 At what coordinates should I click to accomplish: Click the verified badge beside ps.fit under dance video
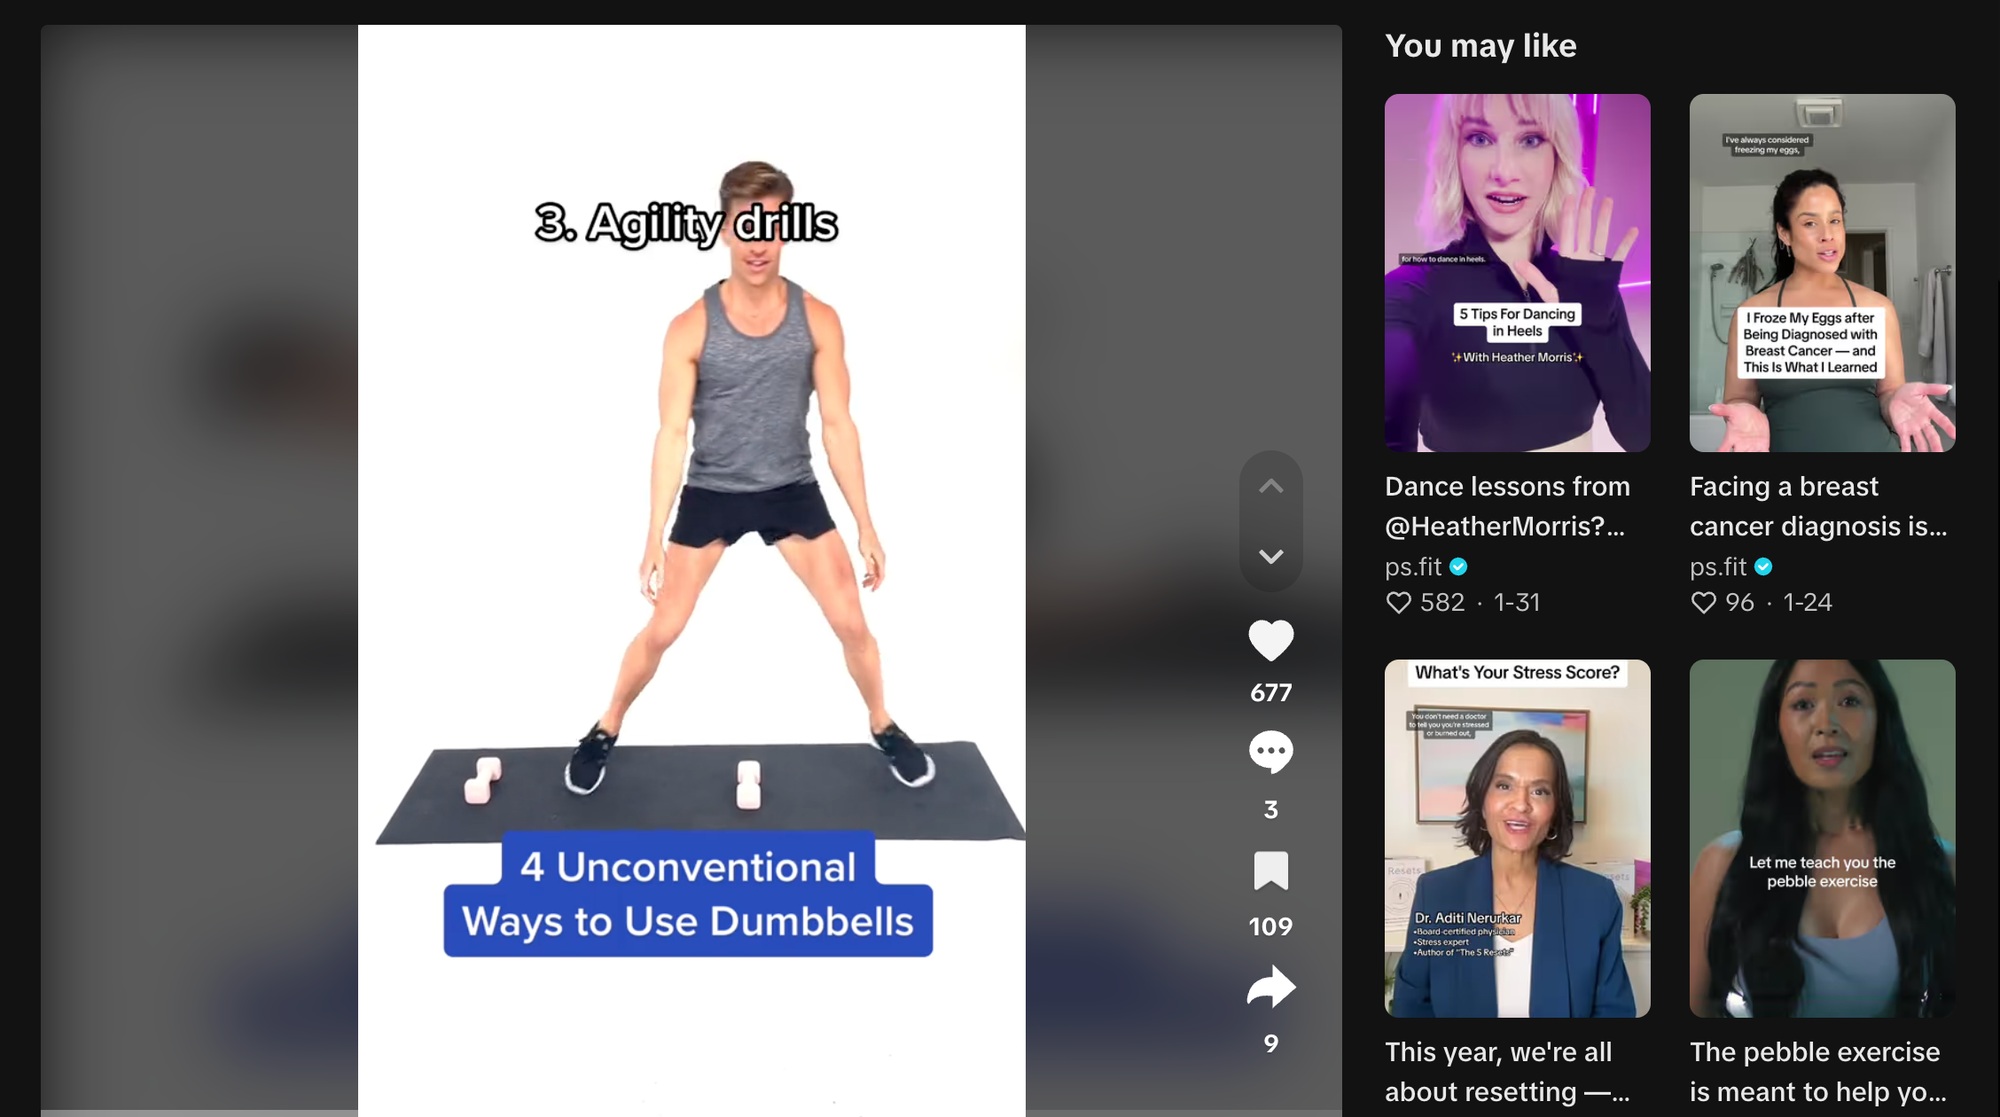tap(1460, 567)
